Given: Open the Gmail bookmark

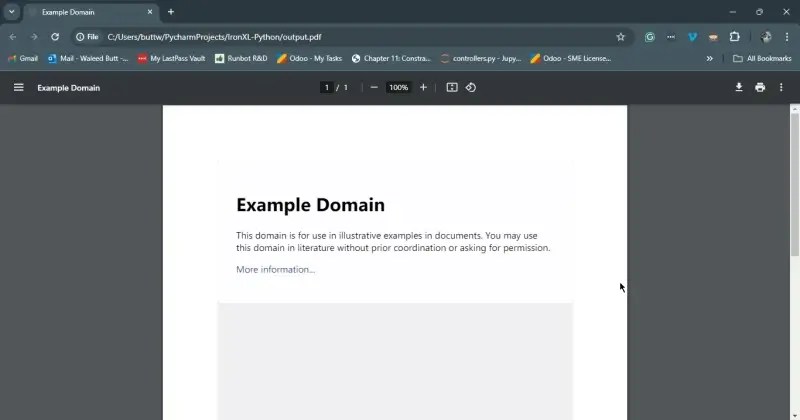Looking at the screenshot, I should click(23, 59).
